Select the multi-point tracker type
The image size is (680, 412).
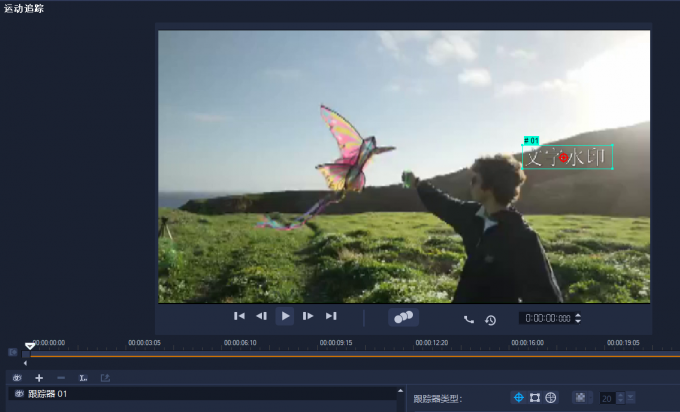[550, 398]
